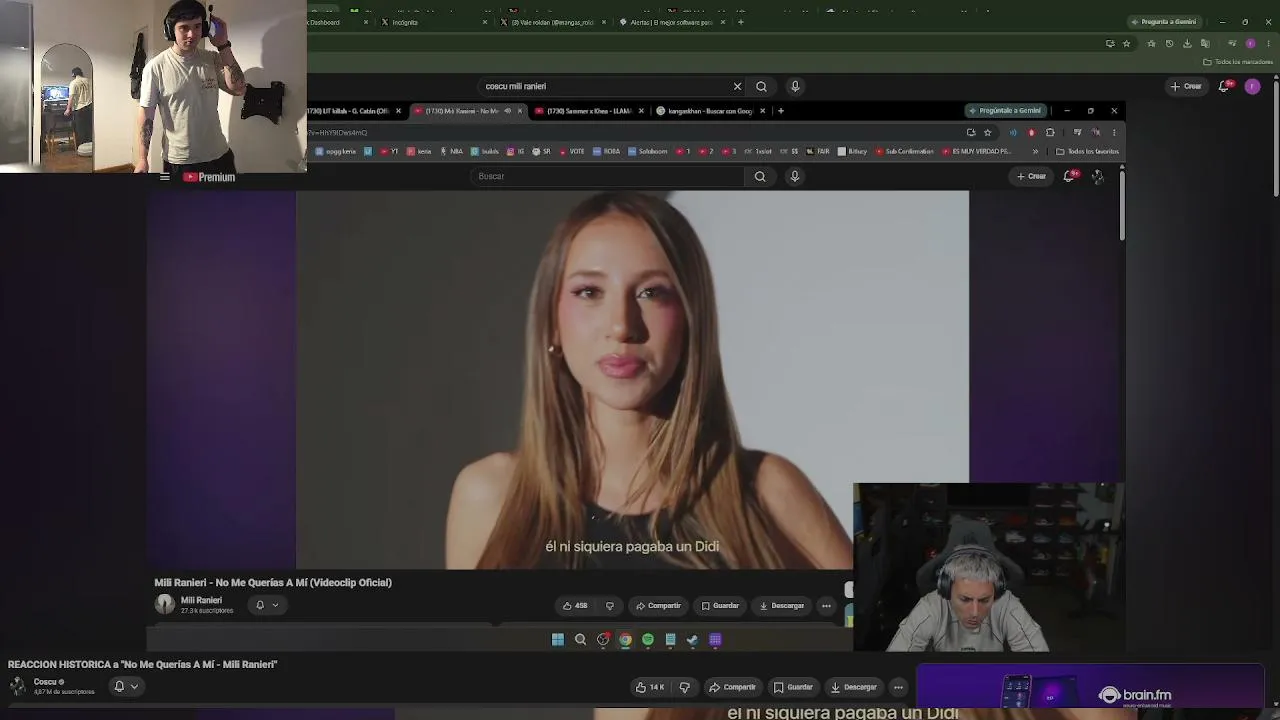Open extensions puzzle icon in inner browser

[x=1050, y=132]
